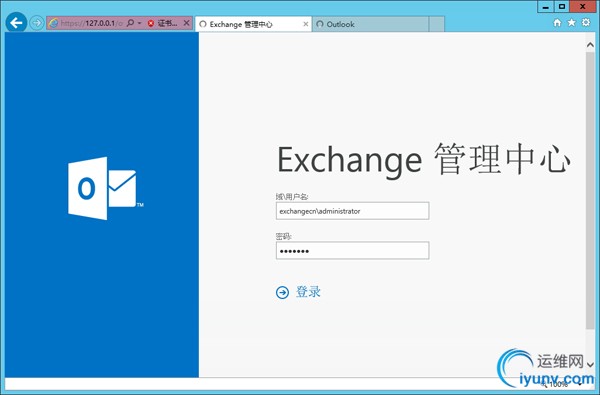This screenshot has height=395, width=600.
Task: Minimize the browser window
Action: click(x=546, y=7)
